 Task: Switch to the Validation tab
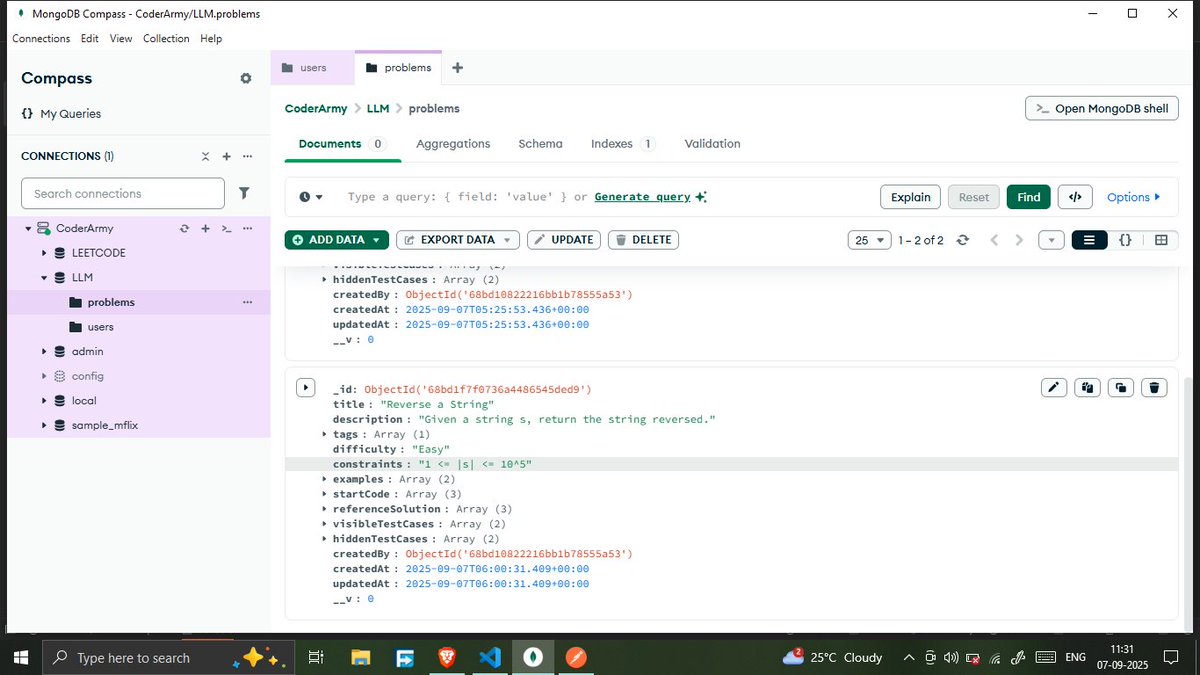tap(712, 144)
